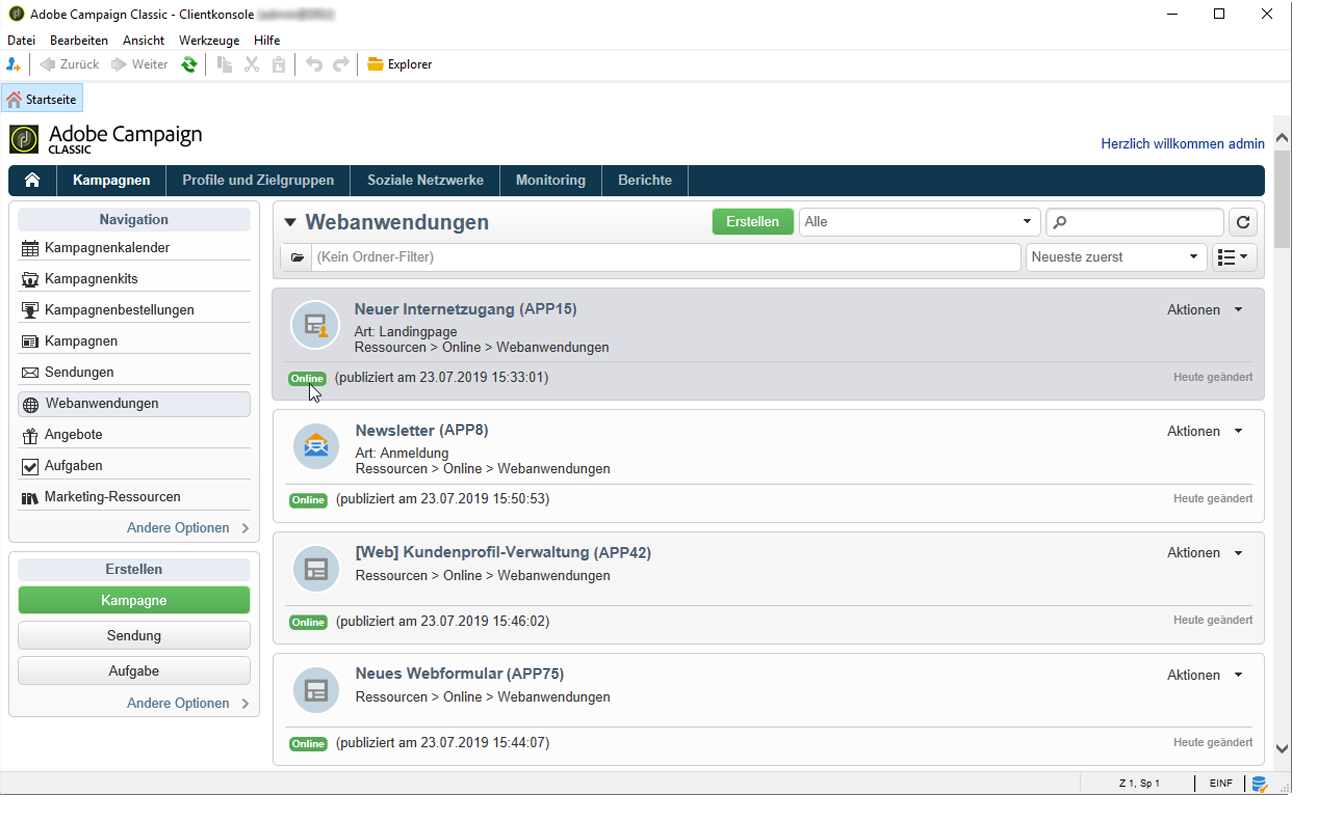Click the Kundenprofil-Verwaltung web app icon
Screen dimensions: 1321x818
pyautogui.click(x=317, y=569)
